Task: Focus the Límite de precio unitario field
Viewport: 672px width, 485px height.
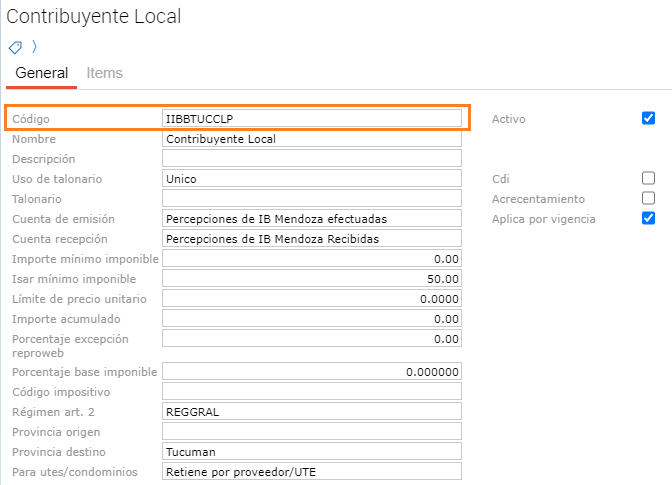Action: (x=312, y=298)
